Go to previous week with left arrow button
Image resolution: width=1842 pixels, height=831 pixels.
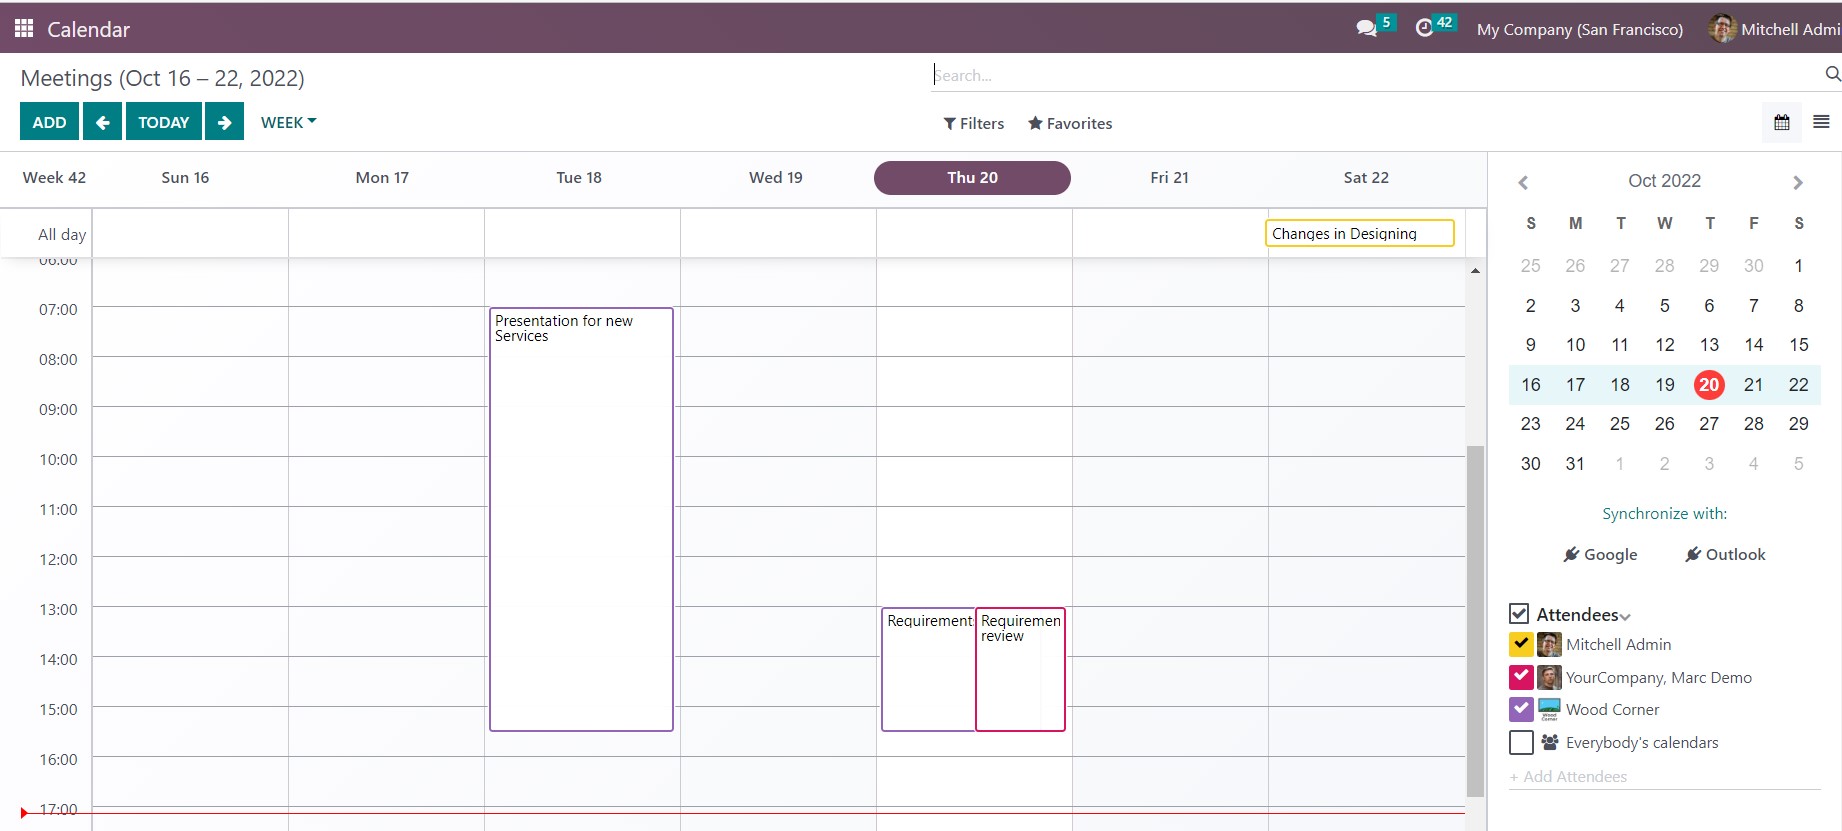[x=102, y=122]
